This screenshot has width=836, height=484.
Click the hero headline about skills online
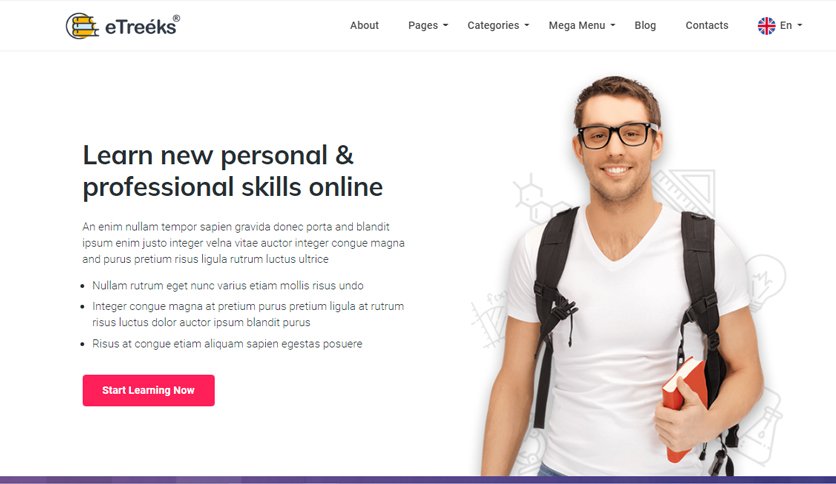click(x=232, y=171)
